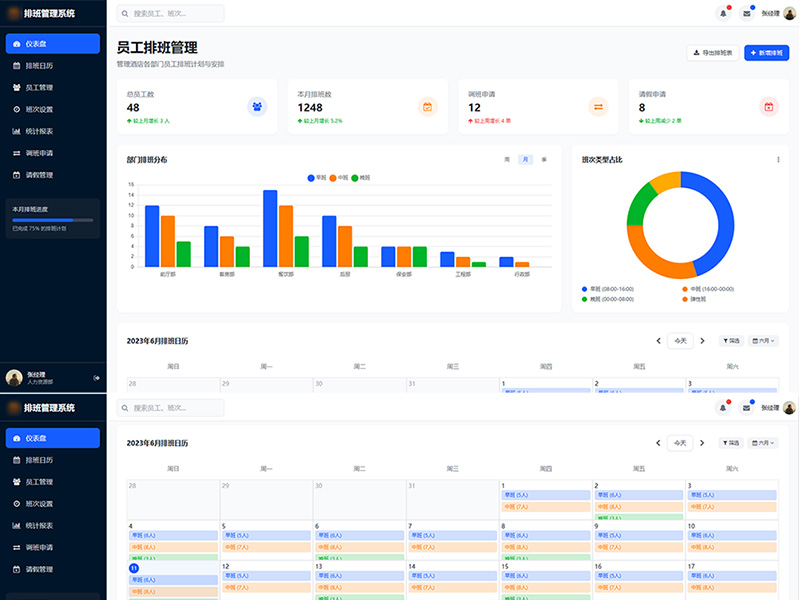Click the calendar icon on 请假申请 card
The image size is (800, 600).
click(x=768, y=107)
